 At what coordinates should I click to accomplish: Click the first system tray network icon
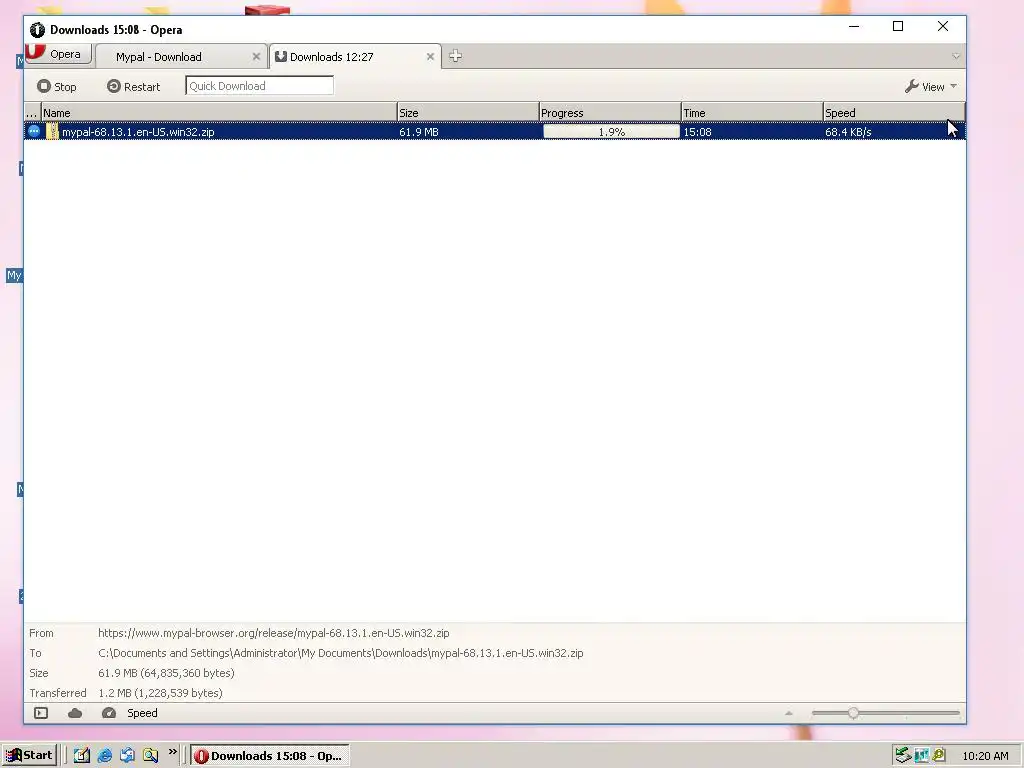(x=903, y=756)
